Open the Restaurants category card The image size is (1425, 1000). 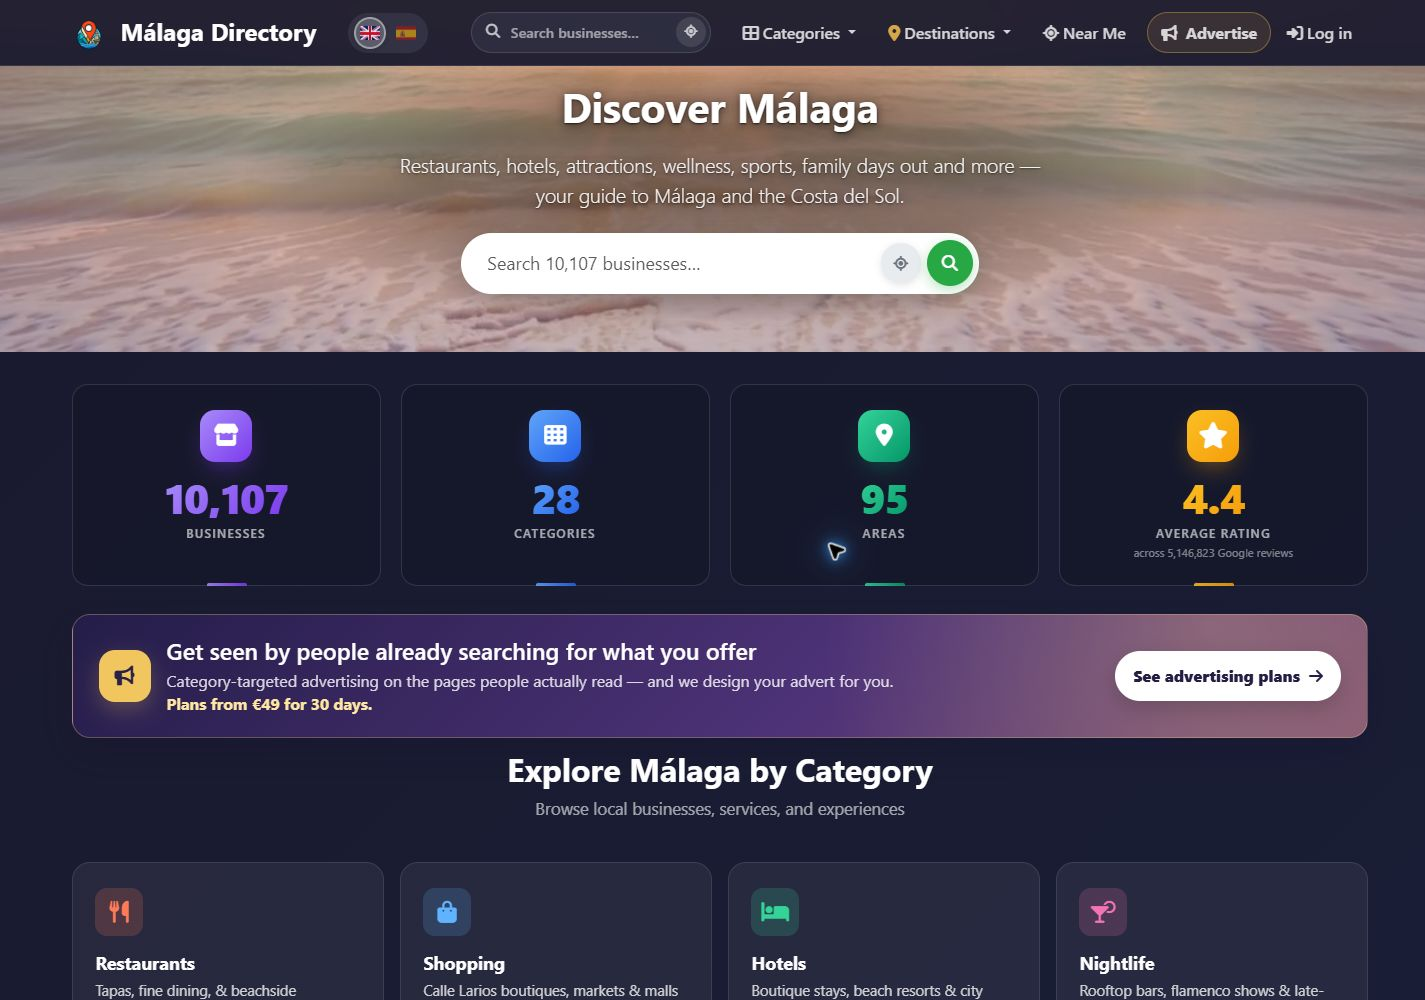[x=228, y=931]
